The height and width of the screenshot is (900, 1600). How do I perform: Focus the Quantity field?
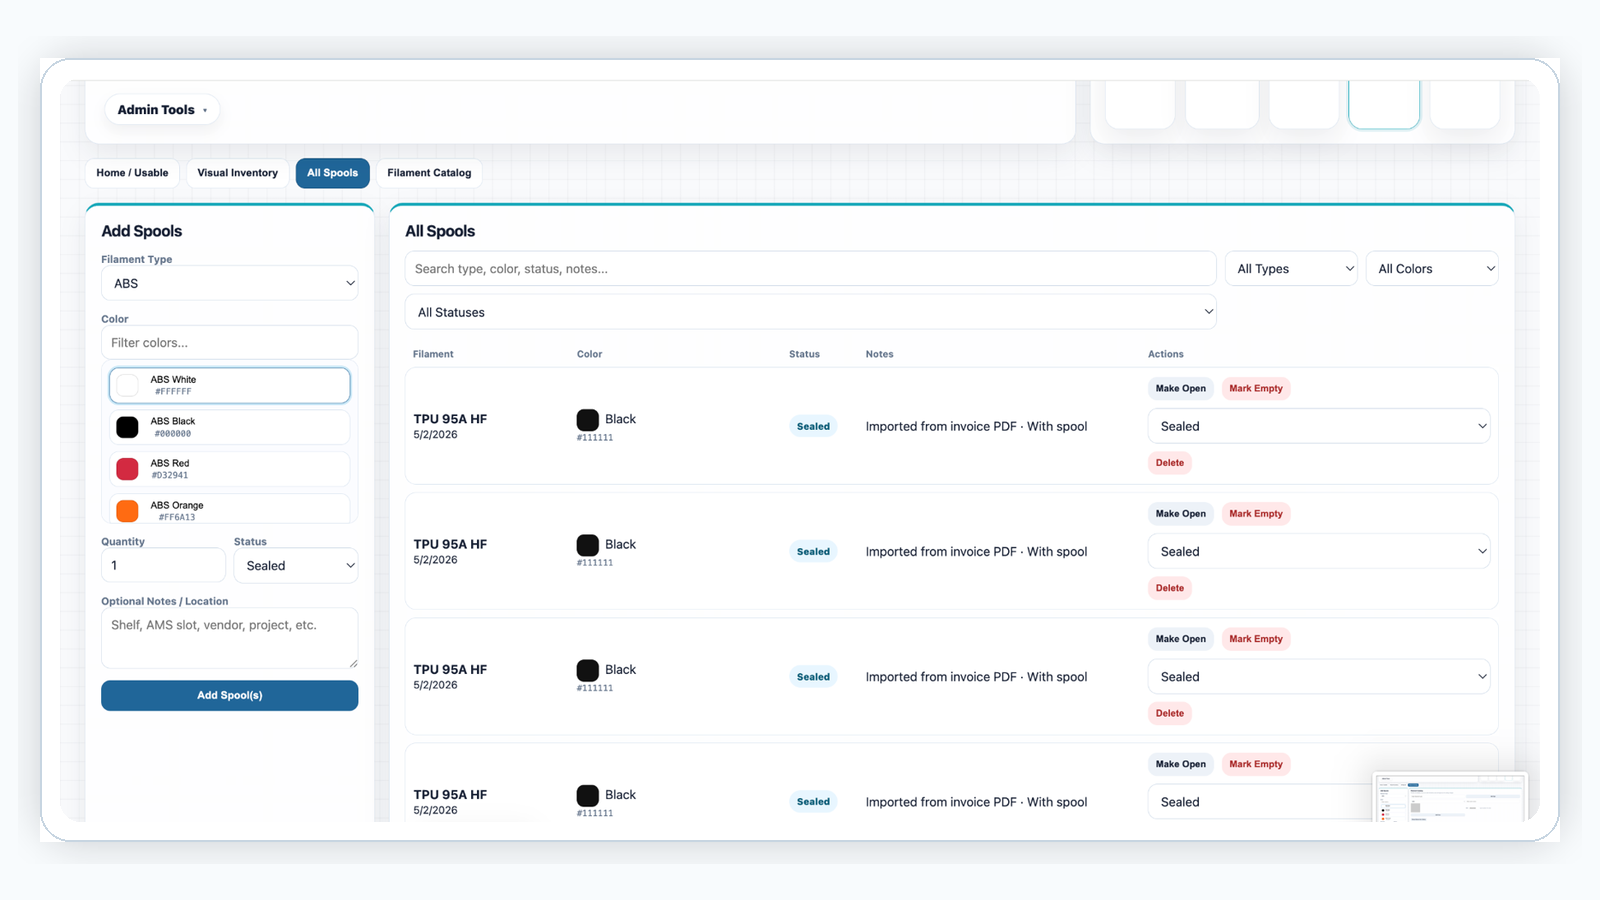[x=163, y=565]
